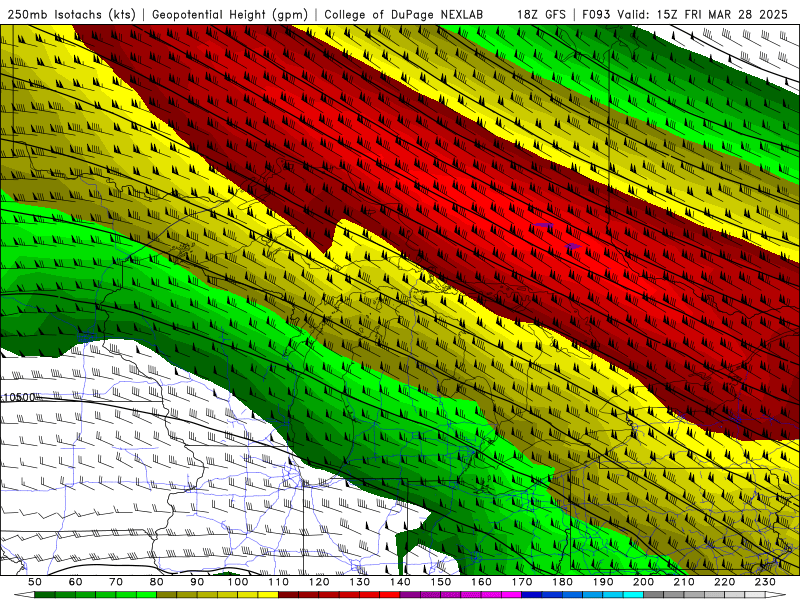Click the 'F093' forecast hour text
This screenshot has width=800, height=600.
point(596,14)
